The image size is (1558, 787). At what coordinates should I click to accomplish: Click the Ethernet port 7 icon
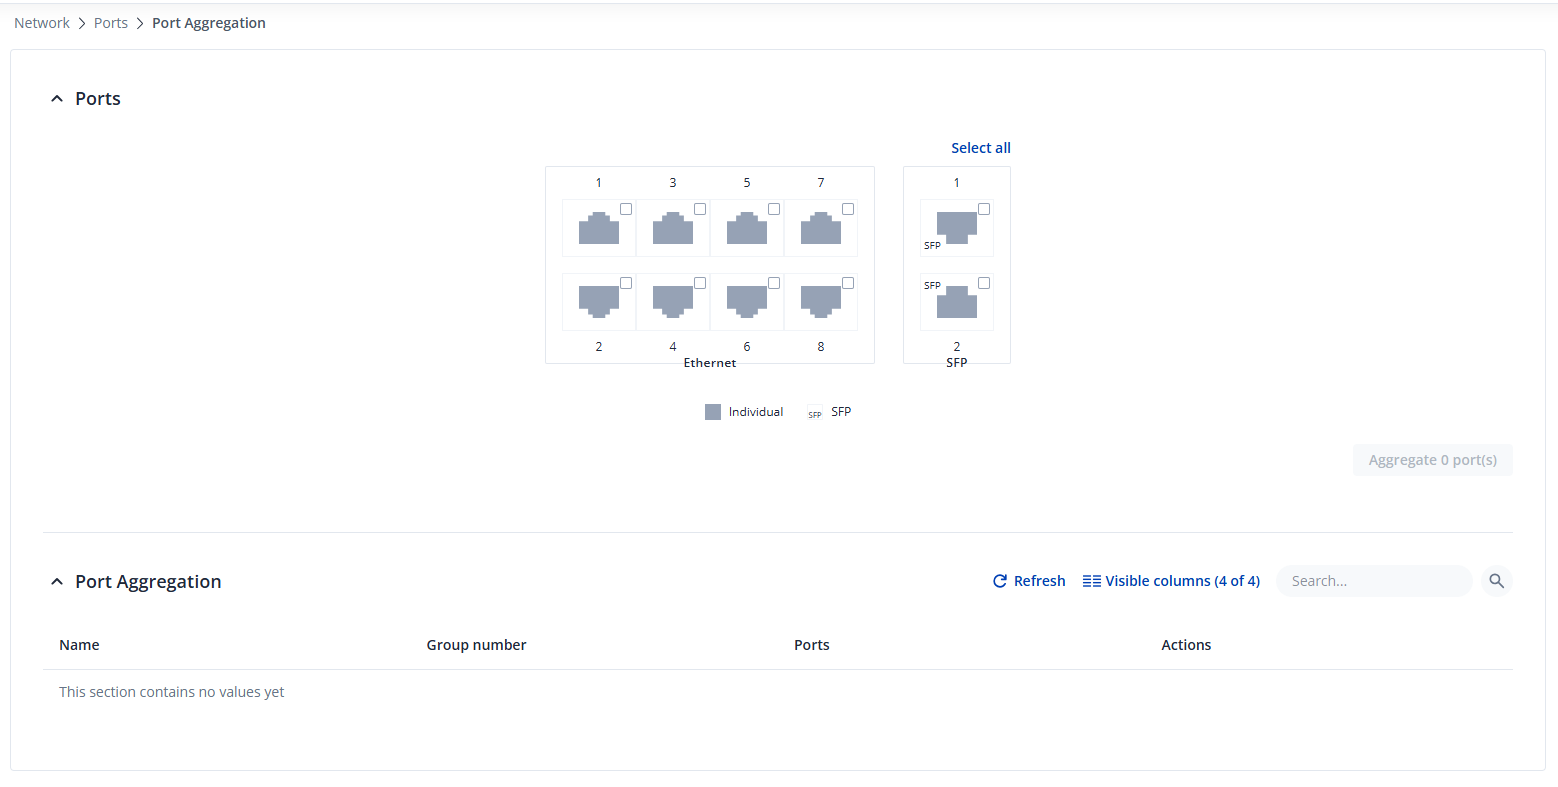pyautogui.click(x=820, y=229)
